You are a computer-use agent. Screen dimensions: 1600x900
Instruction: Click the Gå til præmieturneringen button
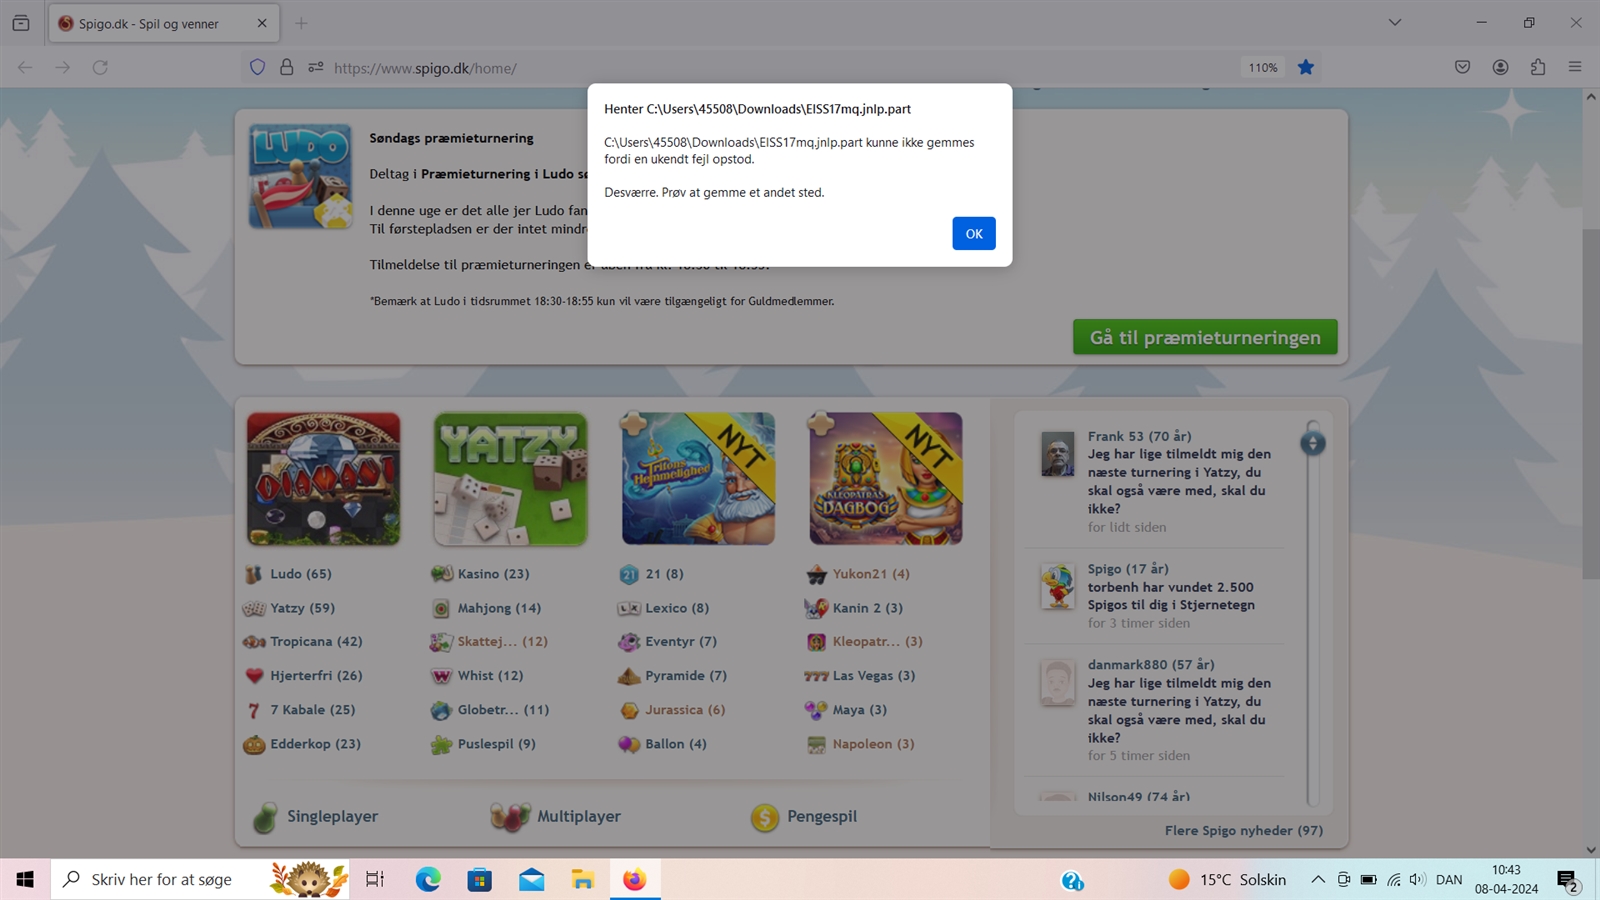[1204, 338]
